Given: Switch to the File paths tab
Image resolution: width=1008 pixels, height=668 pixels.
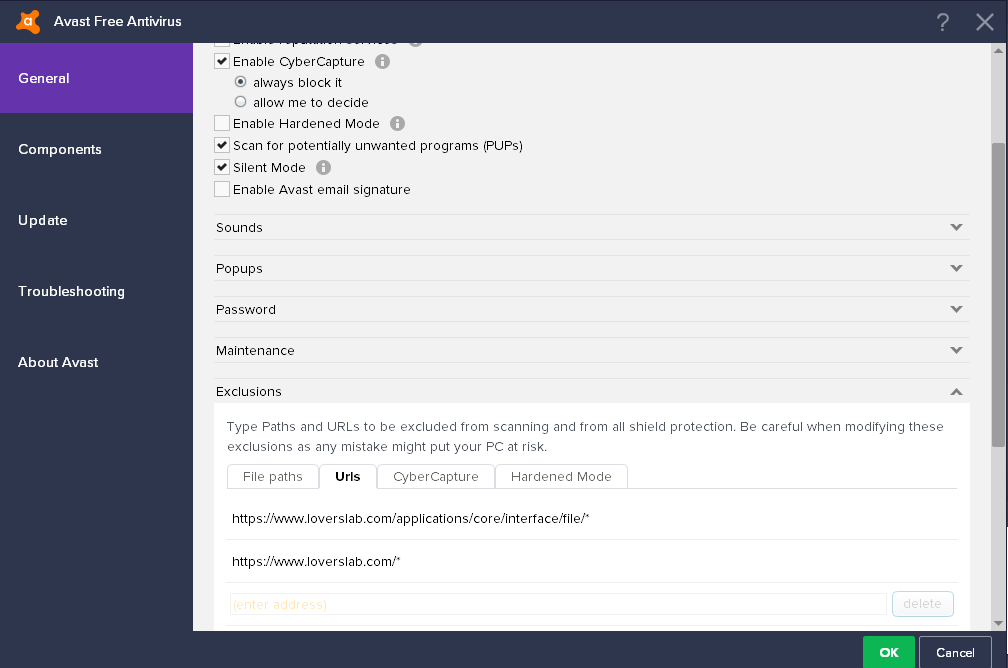Looking at the screenshot, I should point(273,476).
